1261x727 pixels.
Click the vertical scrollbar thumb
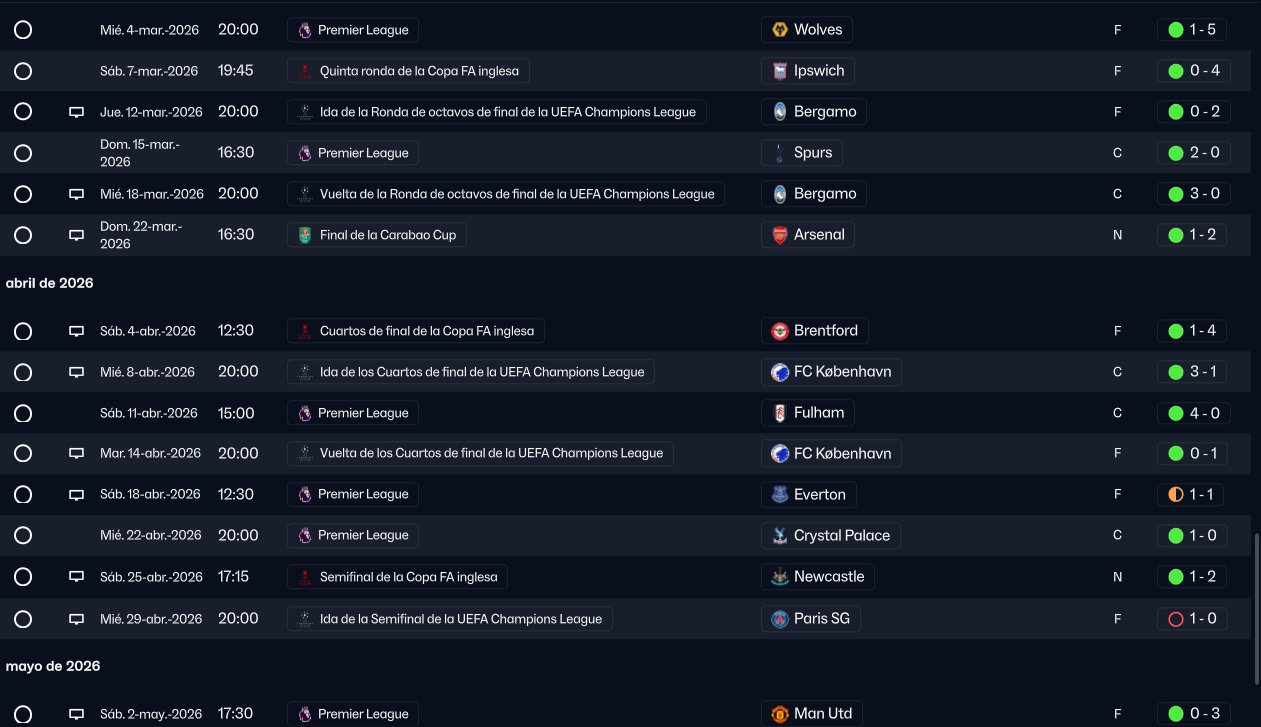1257,608
